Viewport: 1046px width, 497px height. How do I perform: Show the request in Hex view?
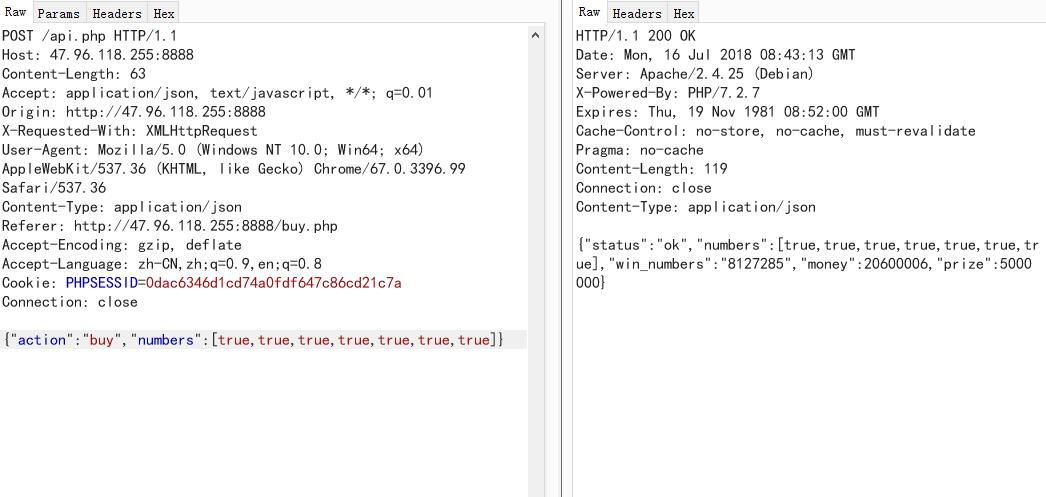[164, 13]
